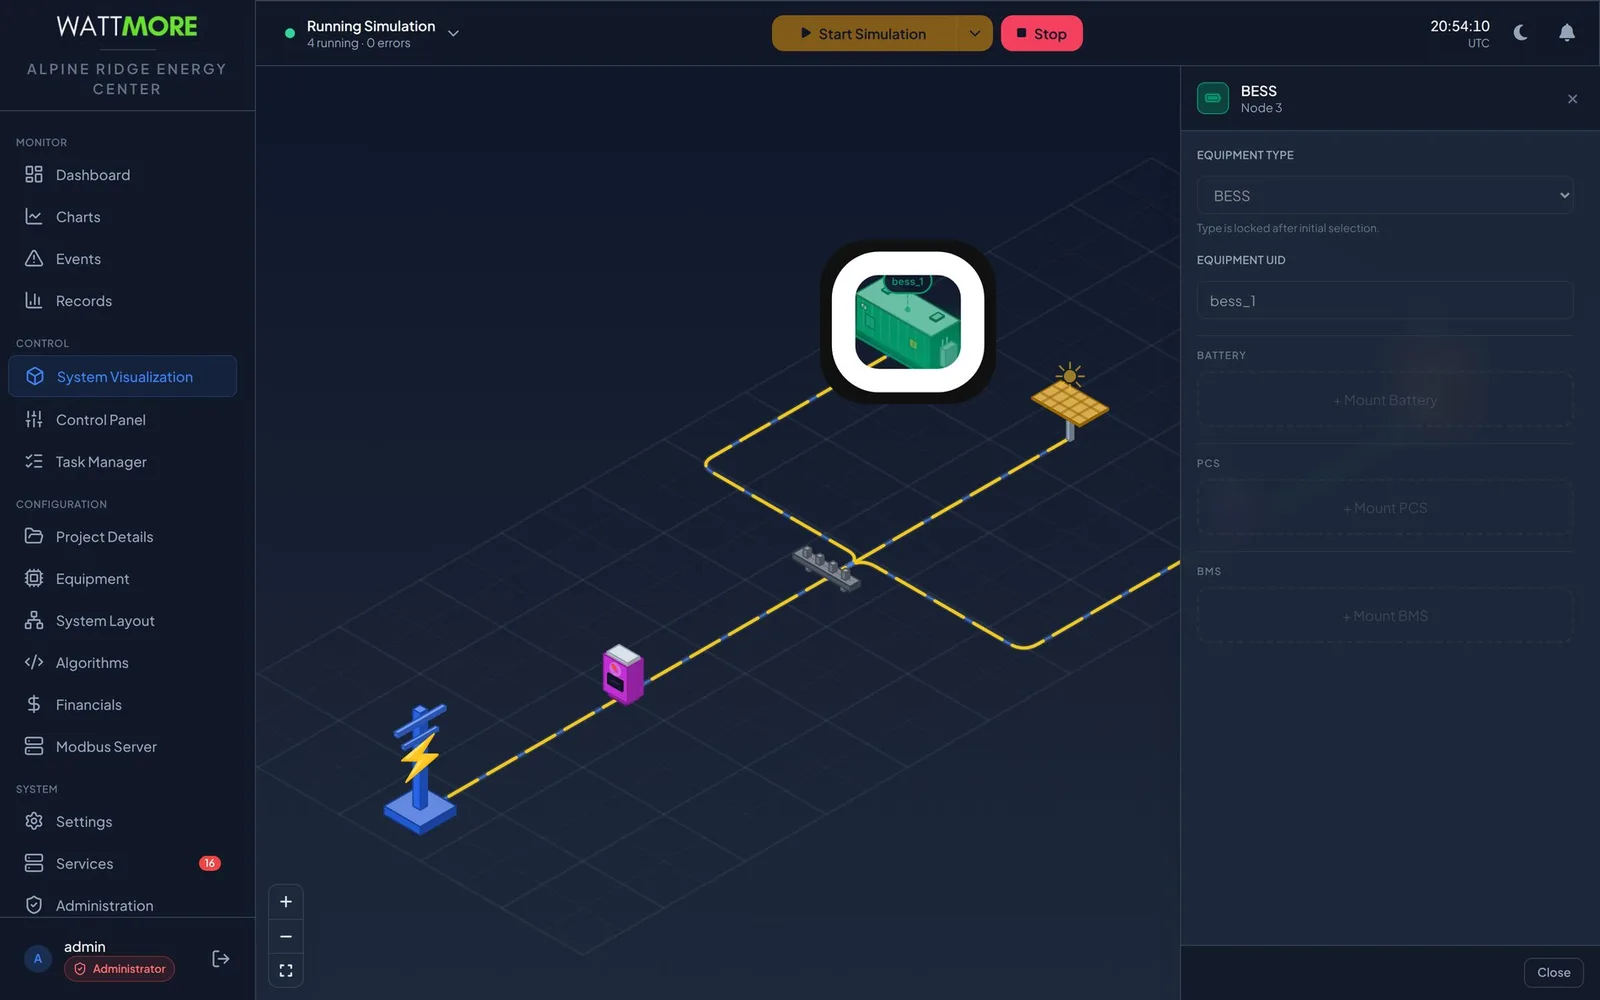Select the utility grid pole node
Screen dimensions: 1600x1000
(x=421, y=768)
